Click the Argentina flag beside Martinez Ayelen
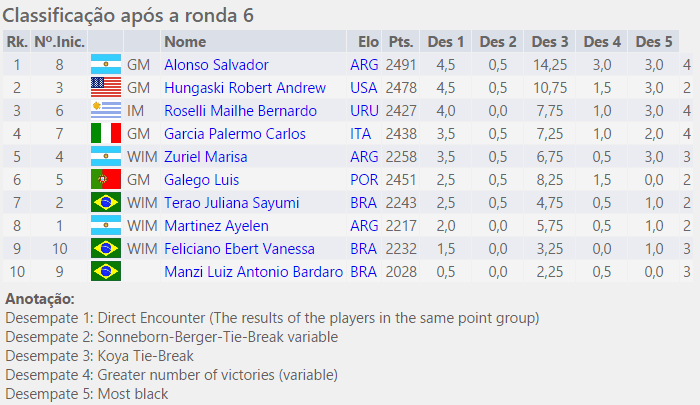700x405 pixels. pos(105,225)
